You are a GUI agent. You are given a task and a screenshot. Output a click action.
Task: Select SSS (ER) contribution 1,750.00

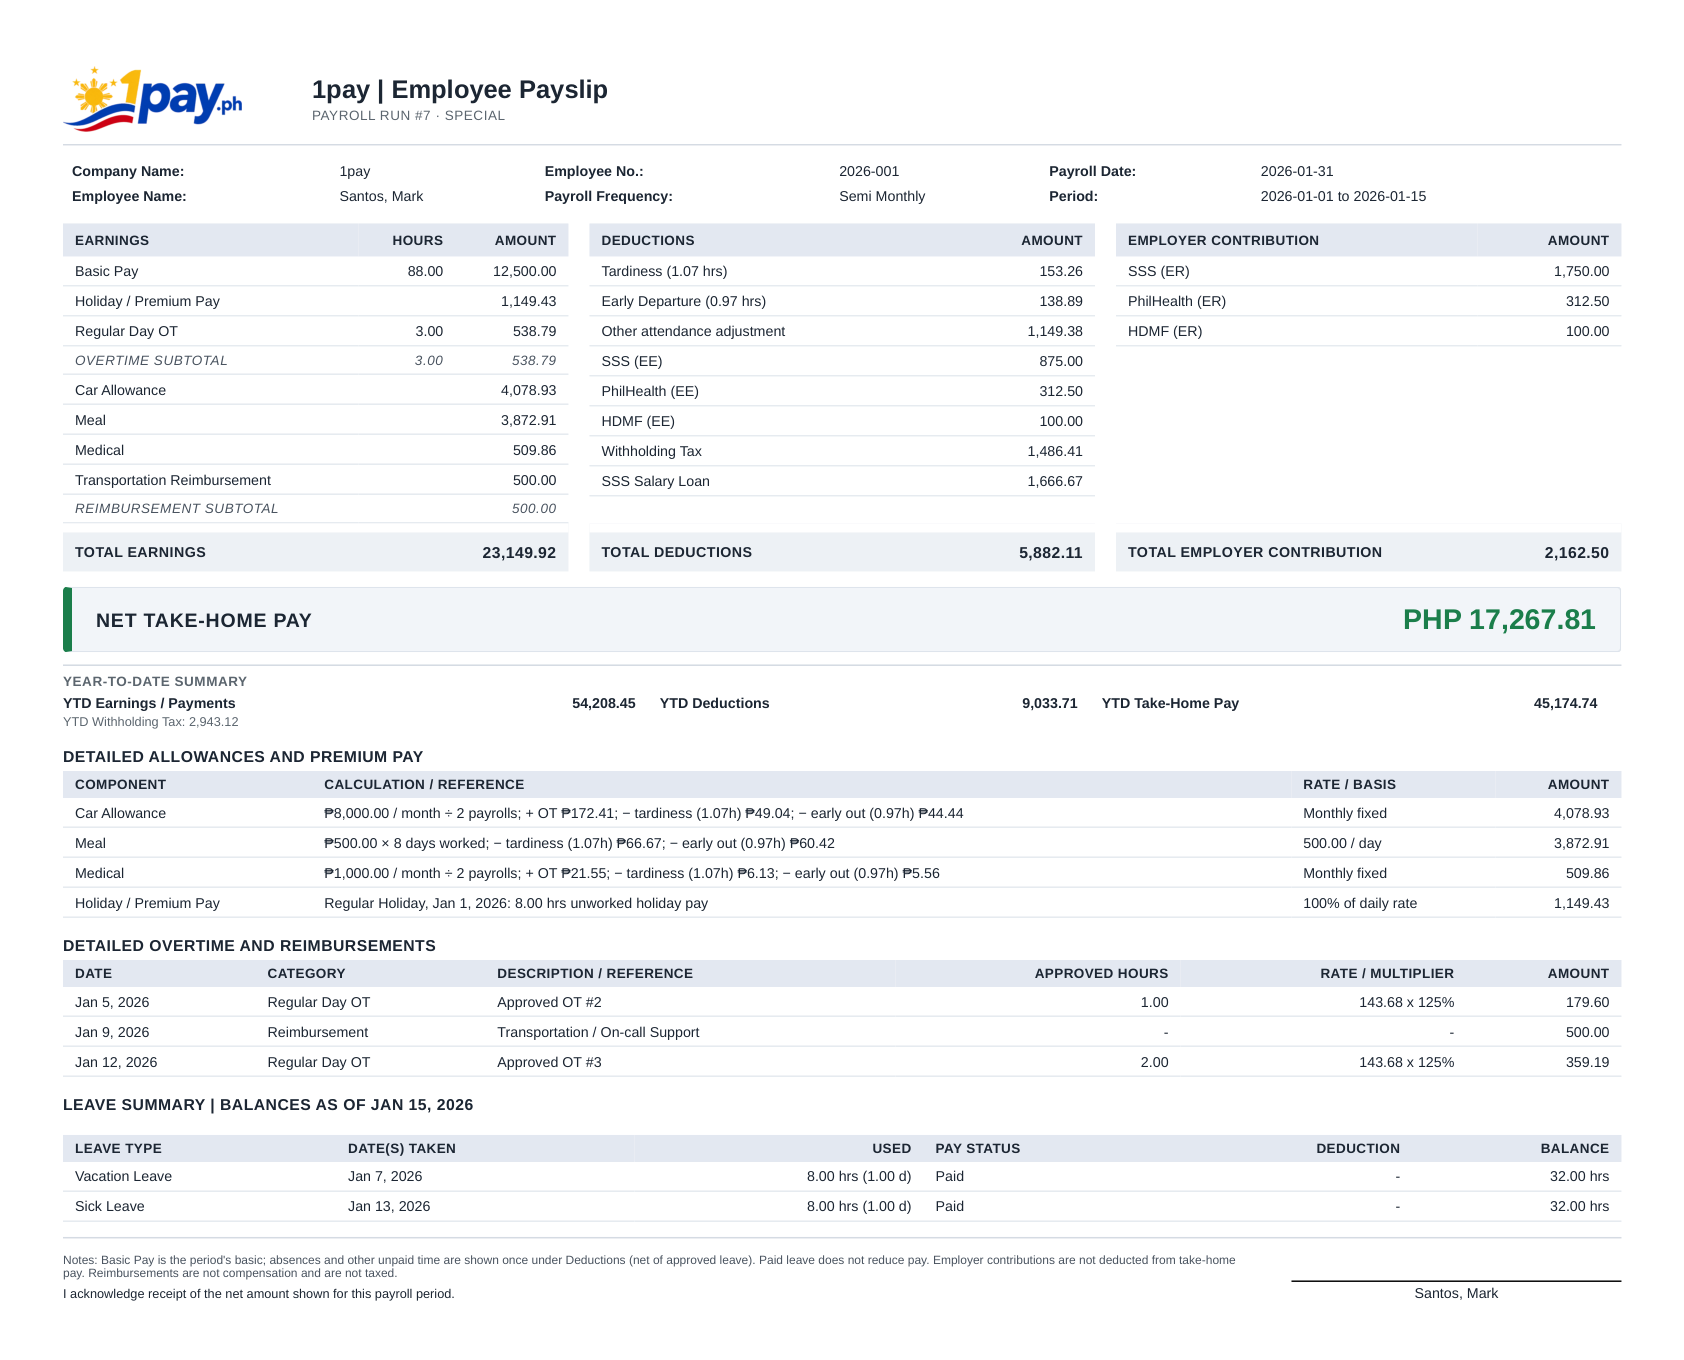[x=1581, y=271]
